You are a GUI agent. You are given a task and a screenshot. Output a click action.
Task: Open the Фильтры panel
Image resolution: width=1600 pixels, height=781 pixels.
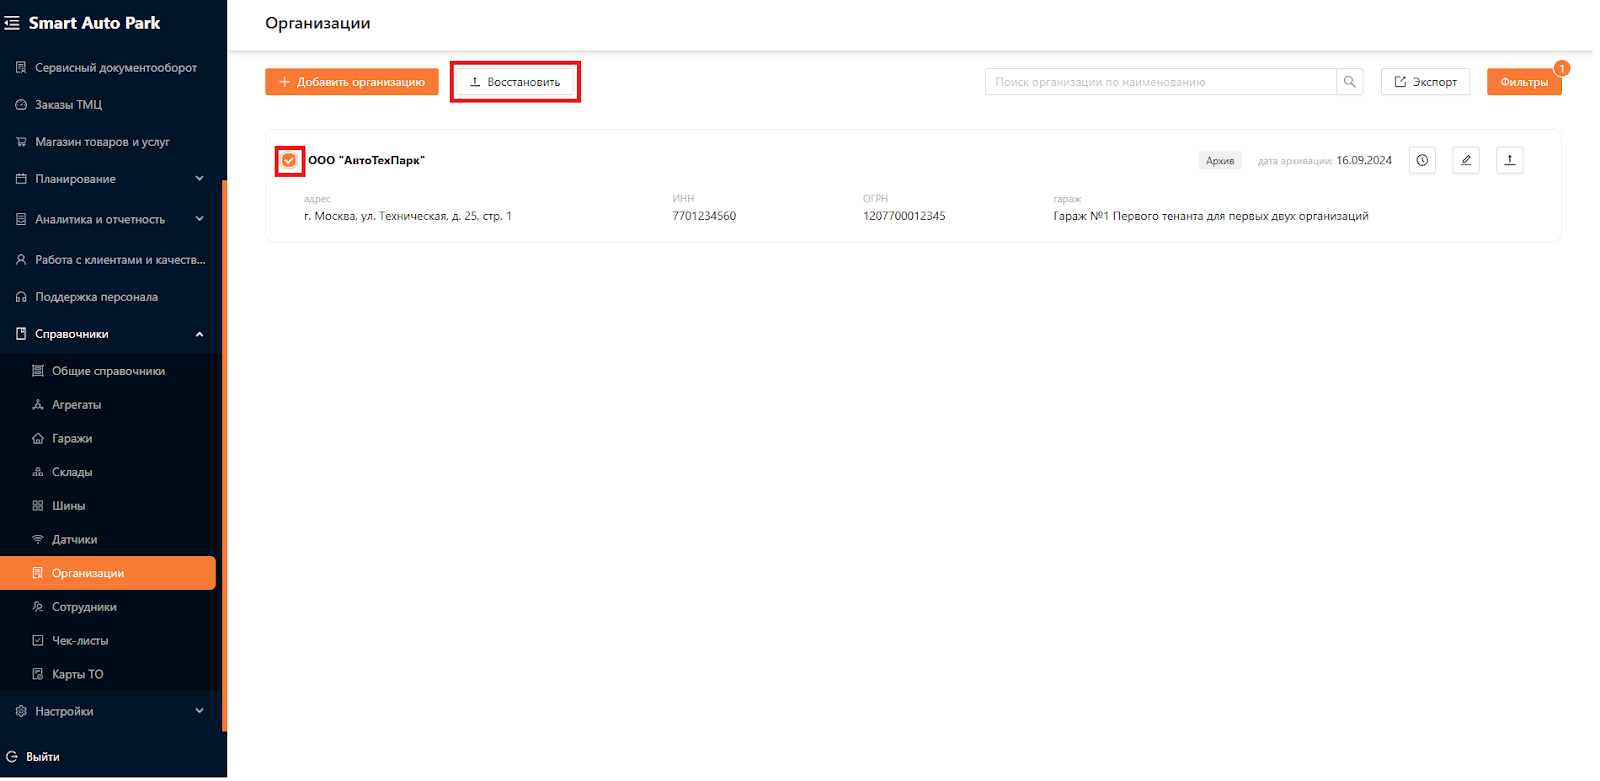pyautogui.click(x=1523, y=82)
